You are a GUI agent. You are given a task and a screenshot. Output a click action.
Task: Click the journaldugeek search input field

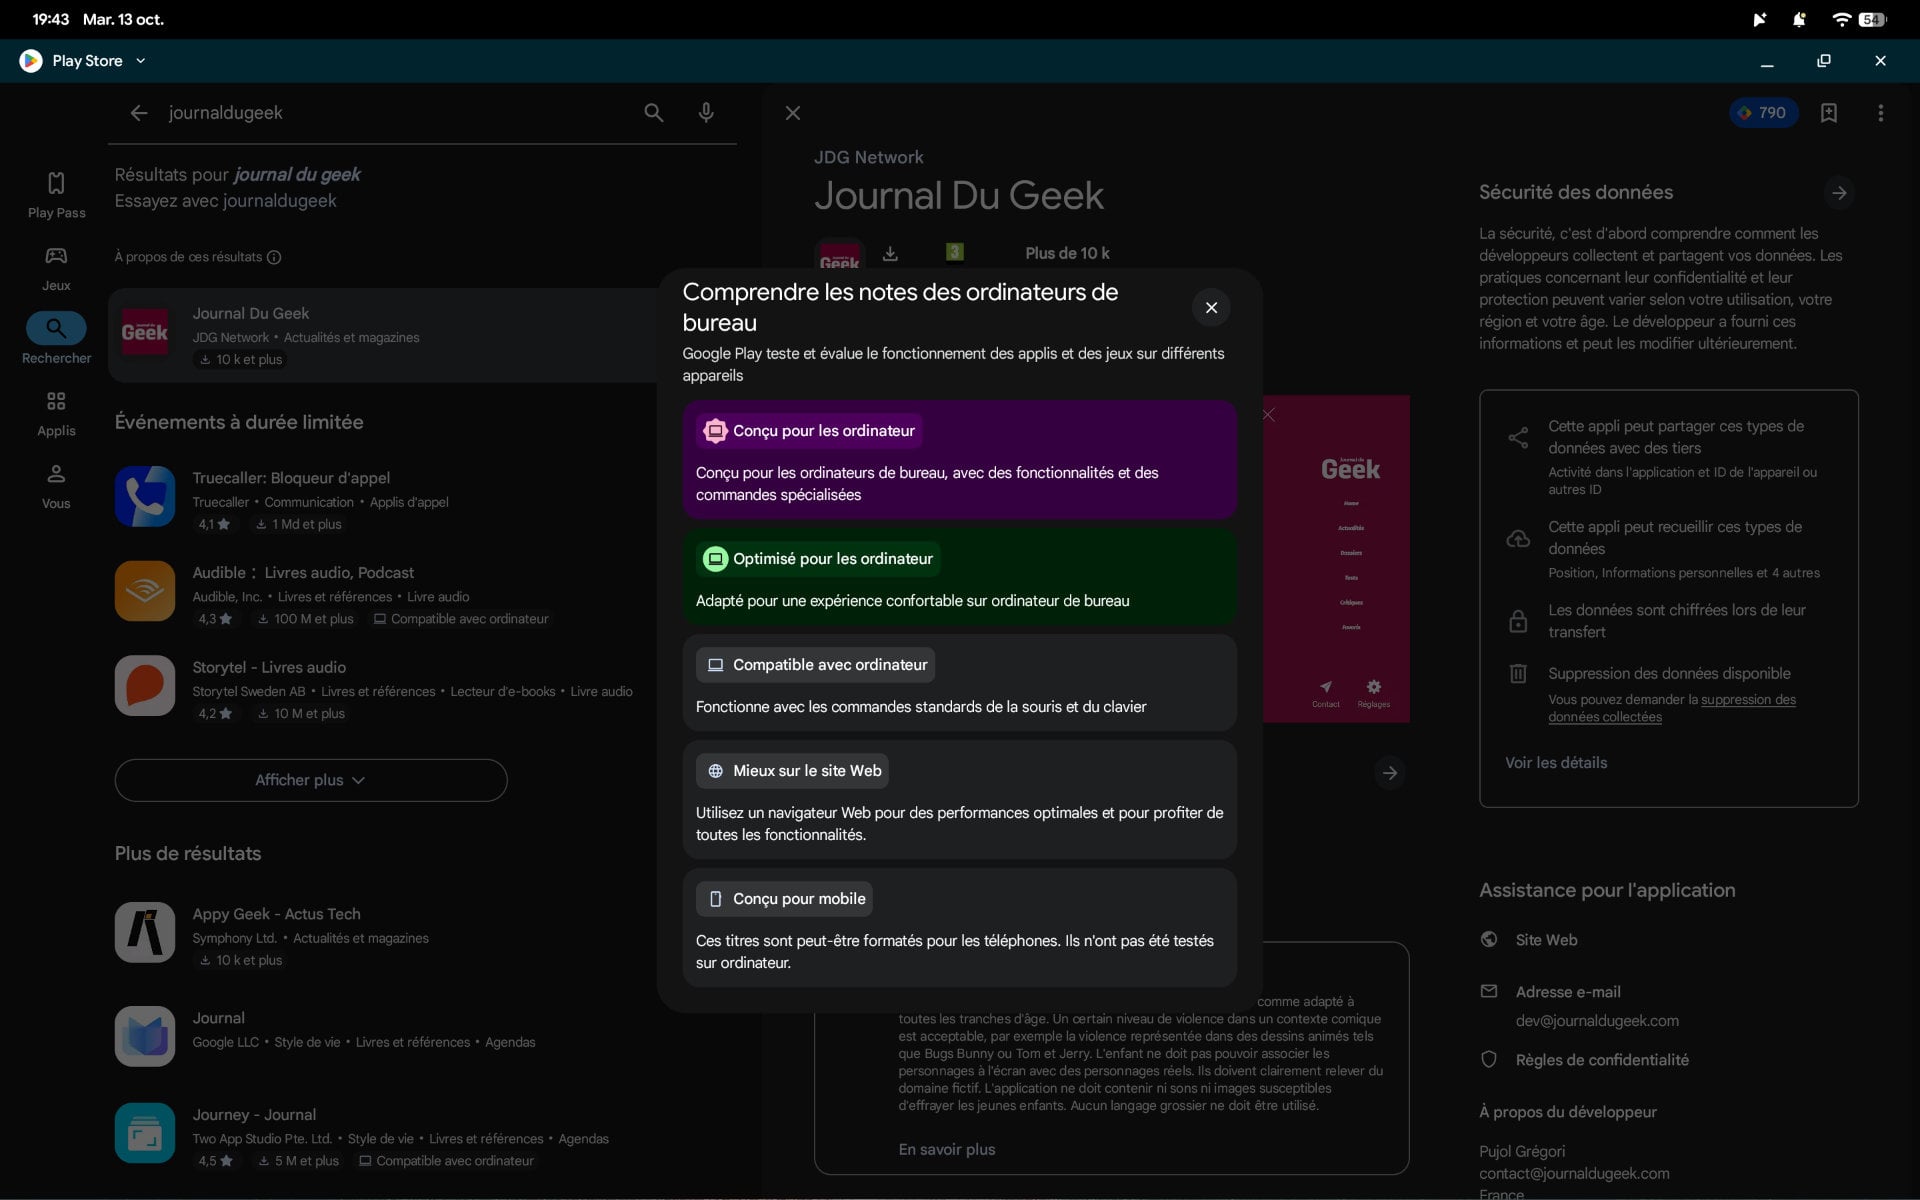coord(395,113)
